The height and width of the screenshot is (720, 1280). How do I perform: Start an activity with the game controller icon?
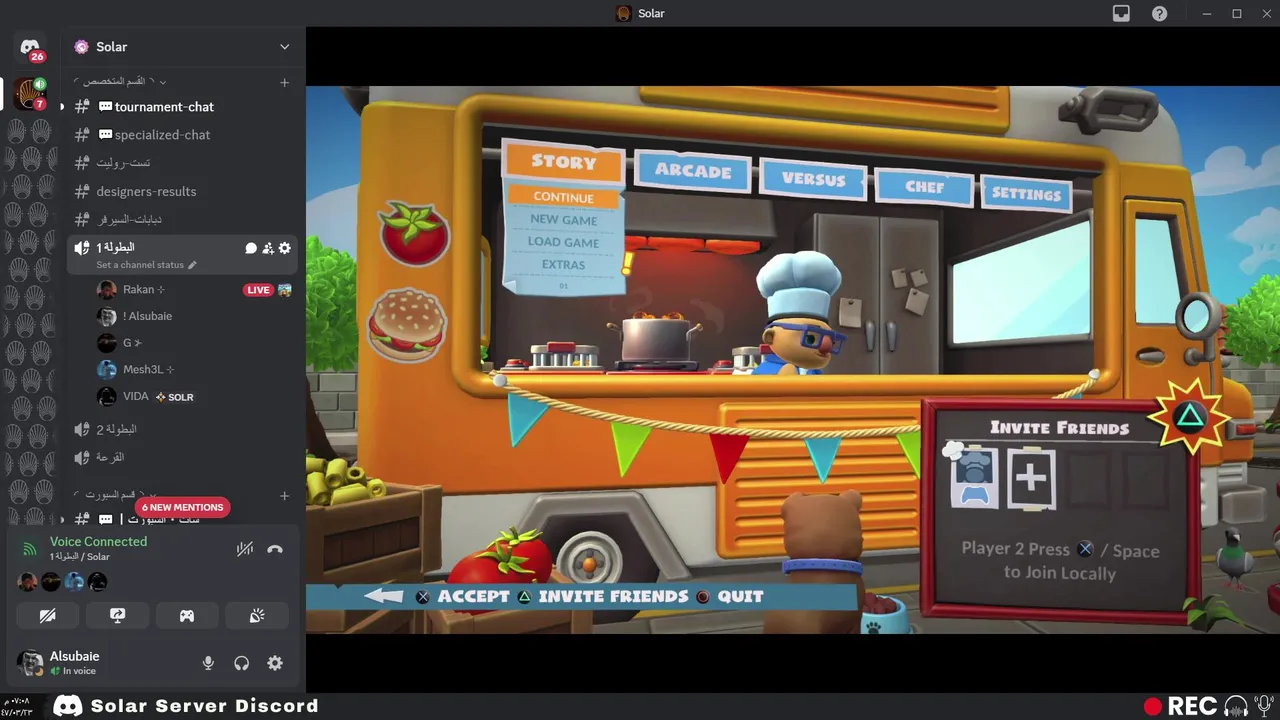click(x=187, y=616)
